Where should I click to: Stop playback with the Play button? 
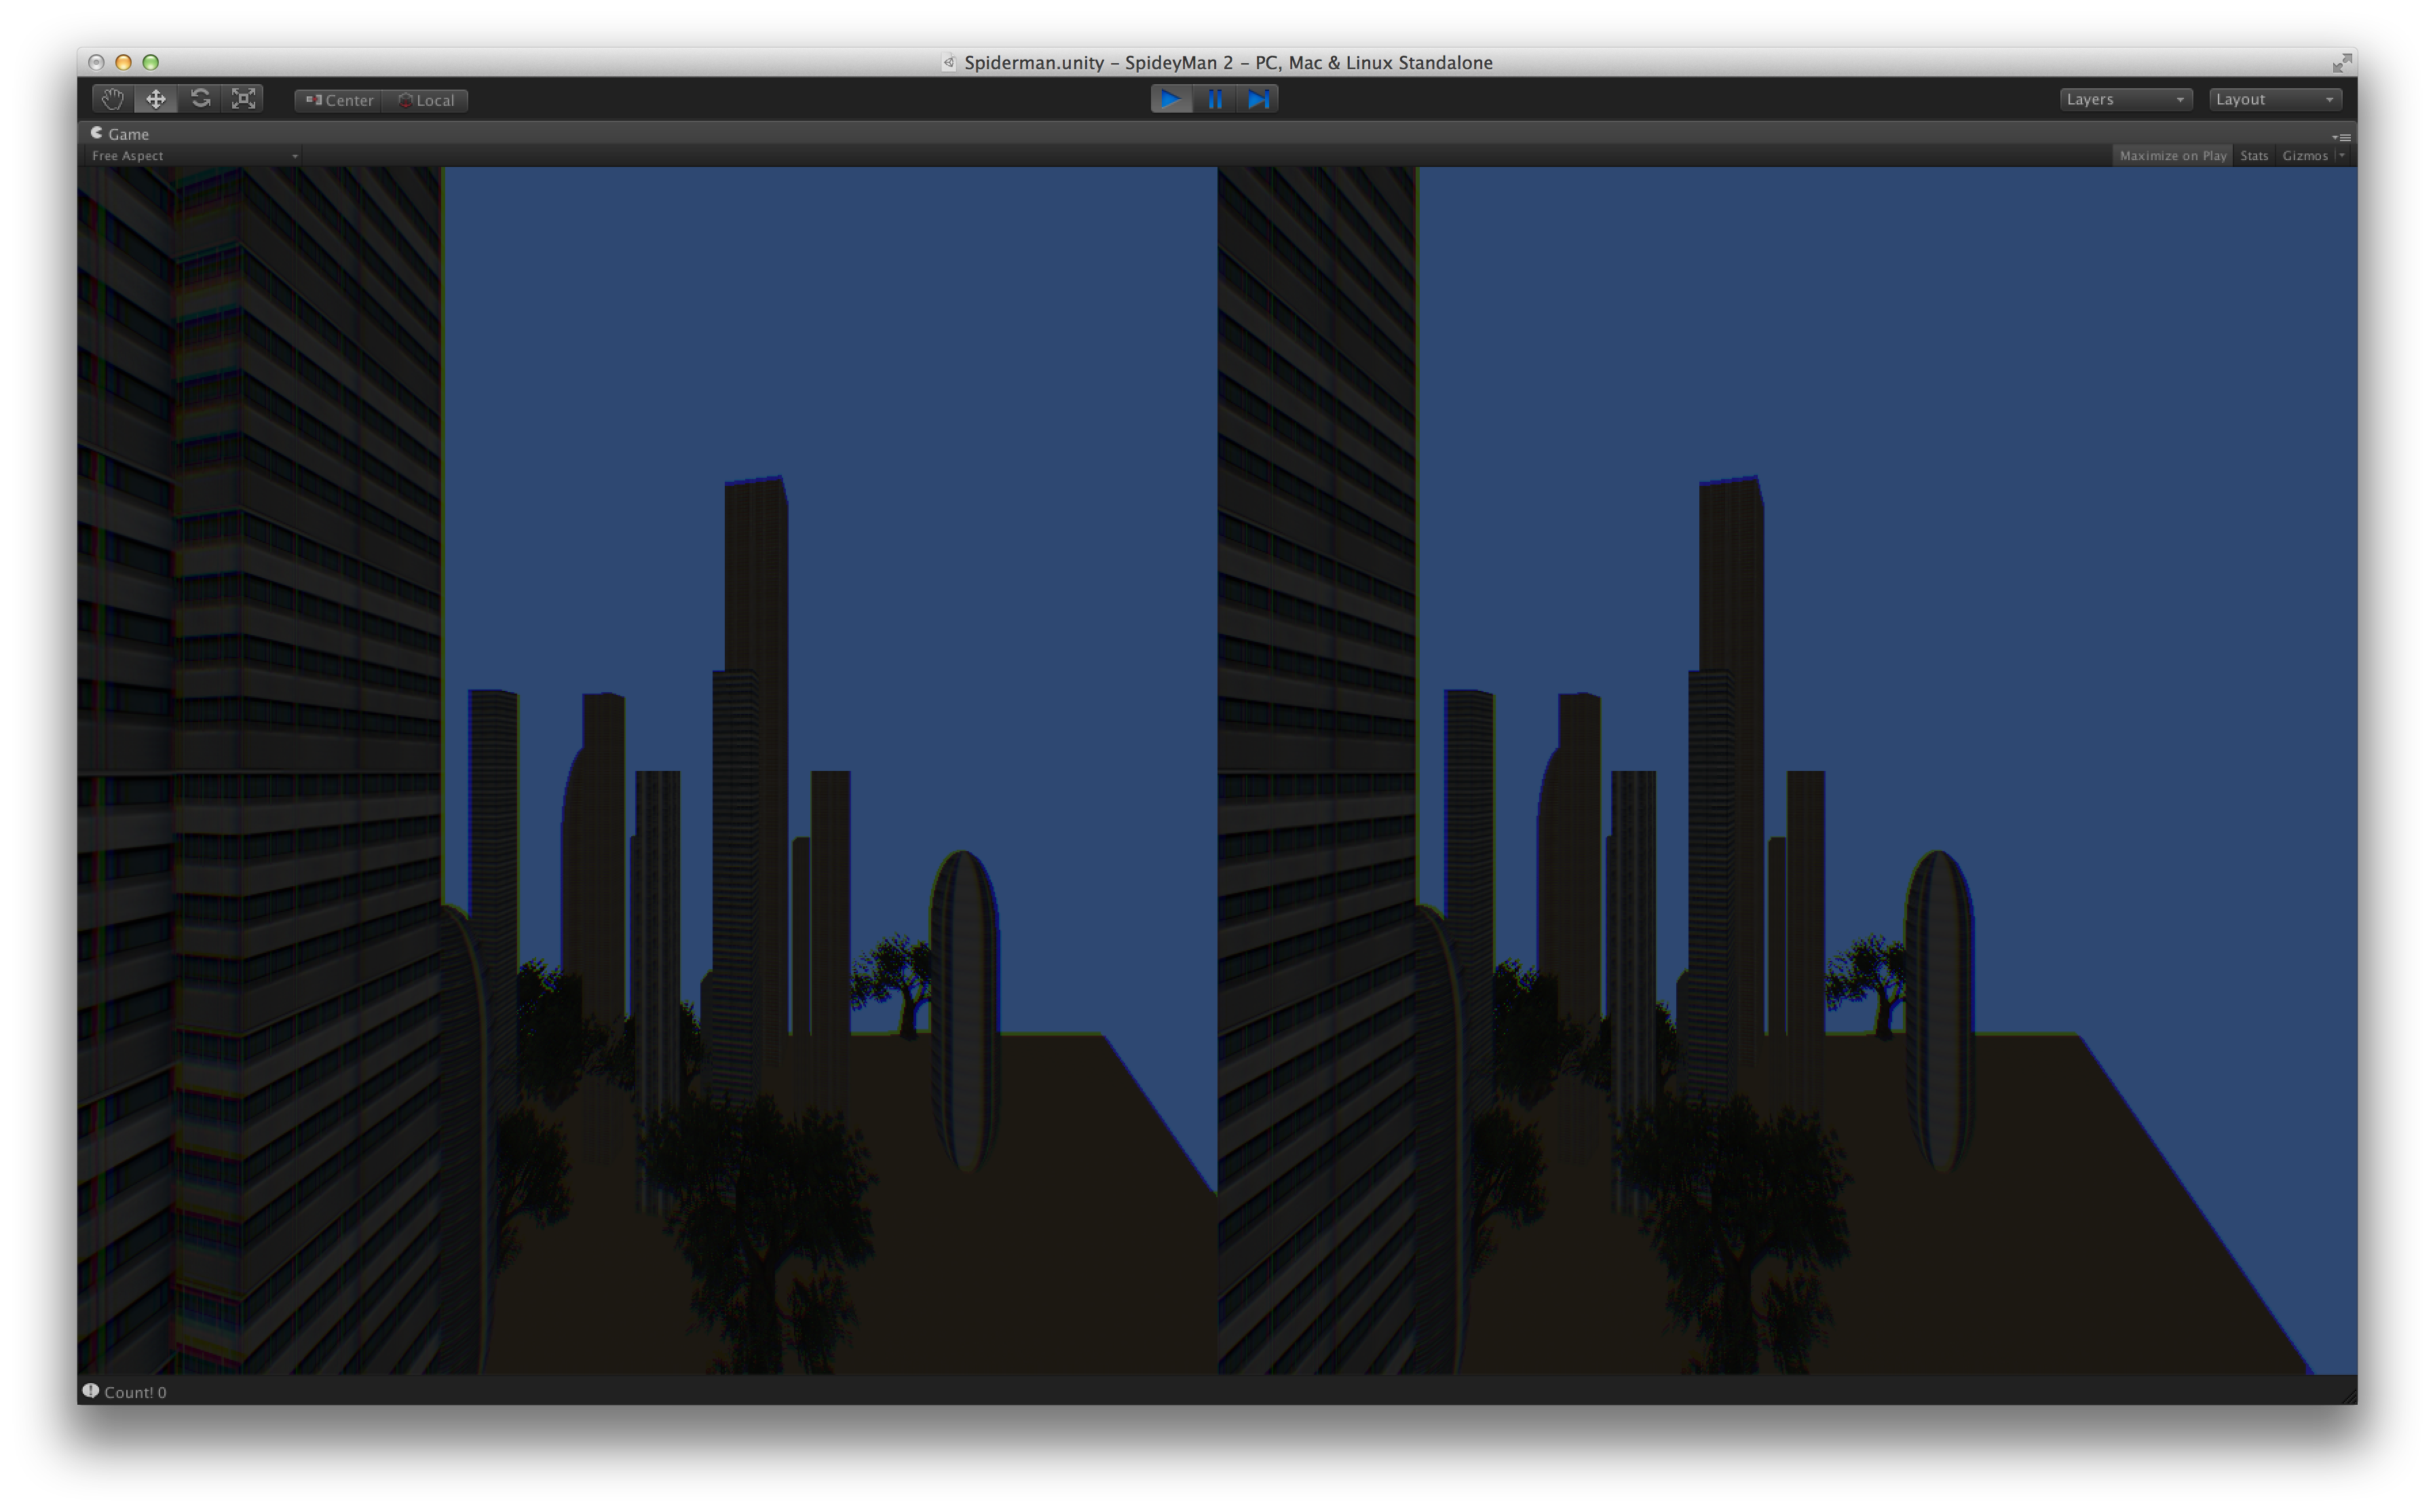pos(1171,99)
